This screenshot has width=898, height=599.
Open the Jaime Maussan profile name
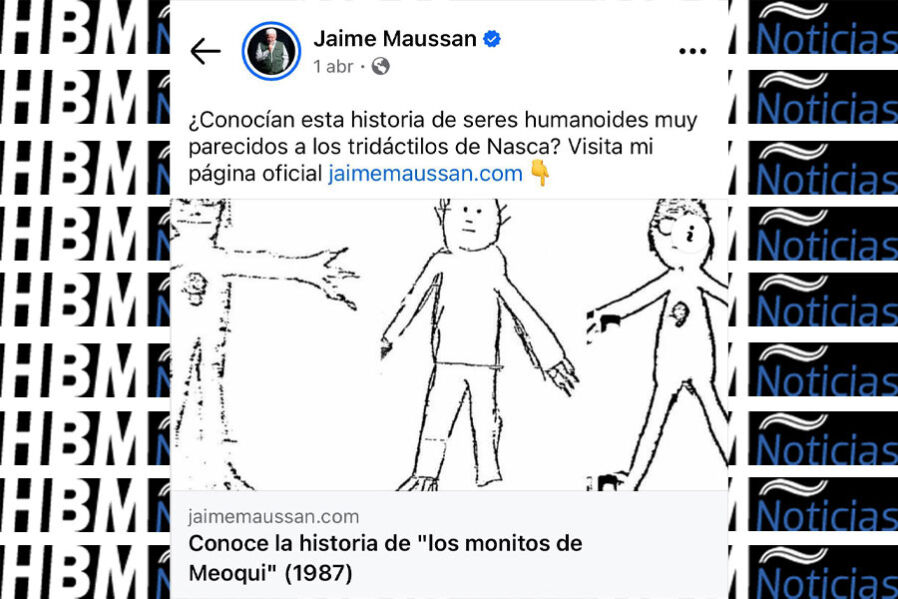pos(395,39)
